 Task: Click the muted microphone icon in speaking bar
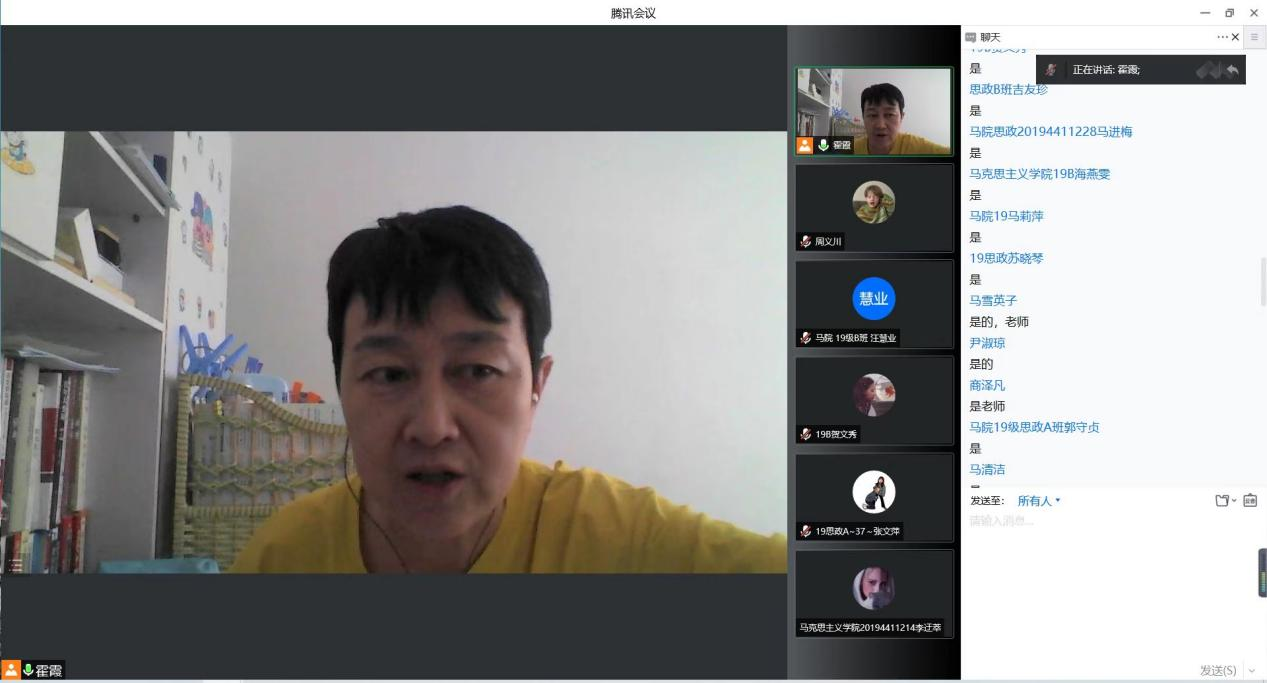[1051, 69]
